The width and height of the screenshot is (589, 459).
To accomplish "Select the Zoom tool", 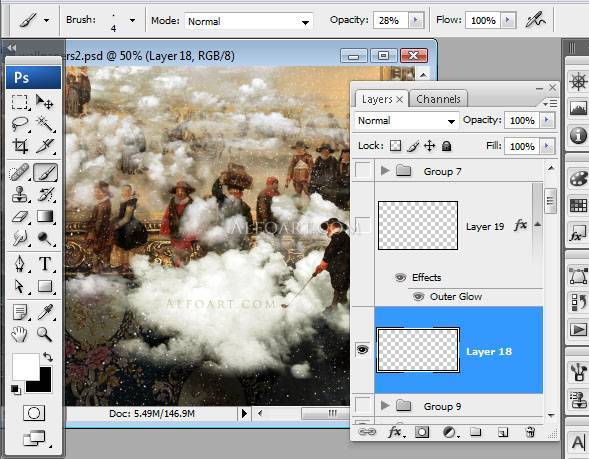I will tap(45, 334).
